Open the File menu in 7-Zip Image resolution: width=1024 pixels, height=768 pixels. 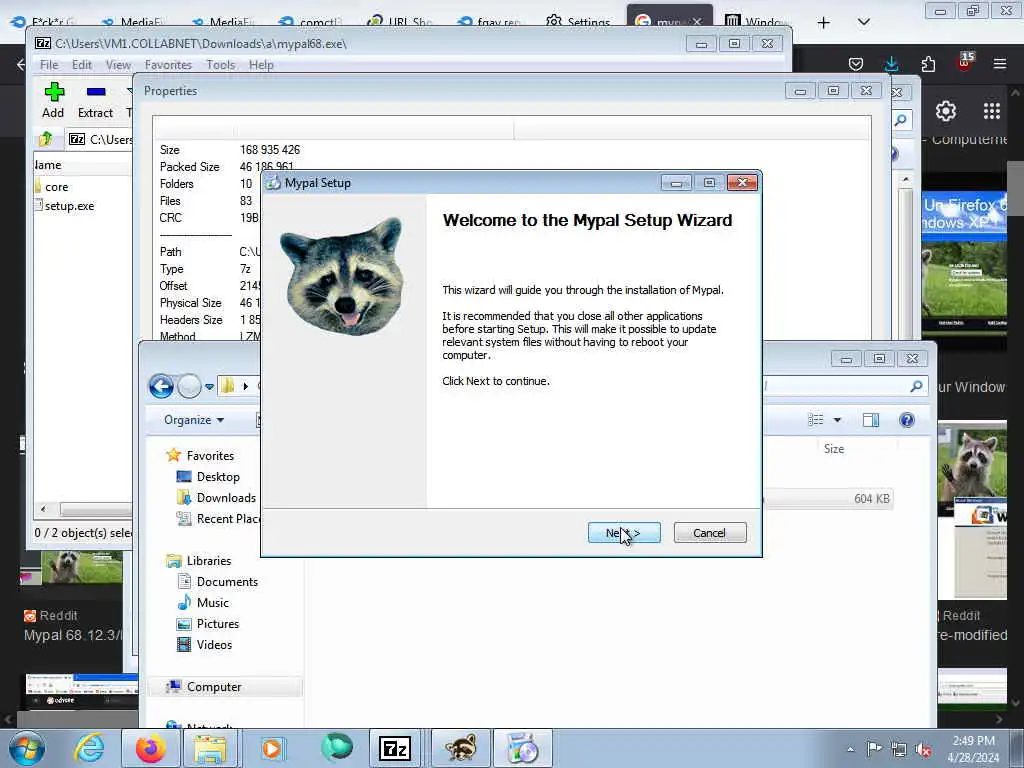tap(49, 65)
